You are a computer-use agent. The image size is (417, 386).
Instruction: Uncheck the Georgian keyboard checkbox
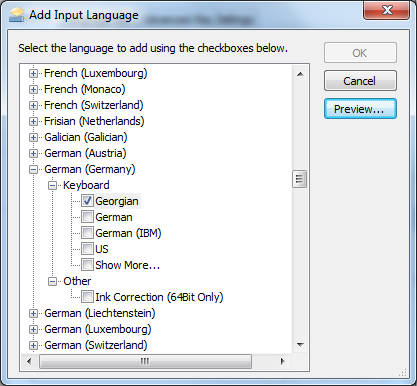pyautogui.click(x=87, y=201)
